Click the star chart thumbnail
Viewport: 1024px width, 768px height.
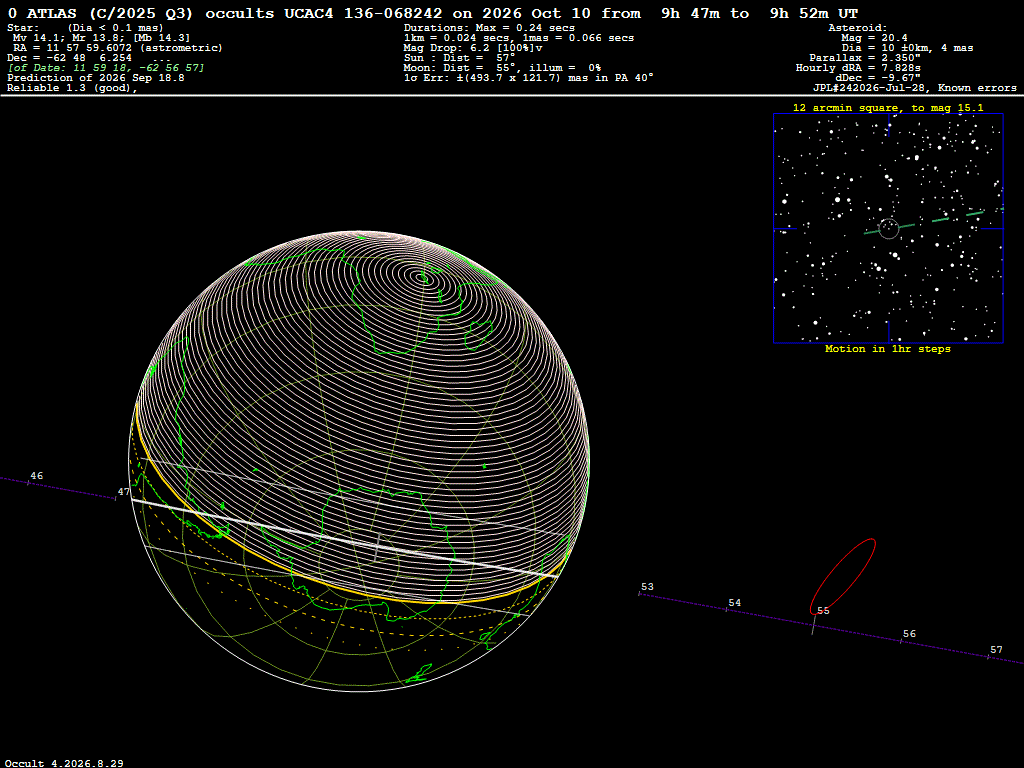[888, 228]
